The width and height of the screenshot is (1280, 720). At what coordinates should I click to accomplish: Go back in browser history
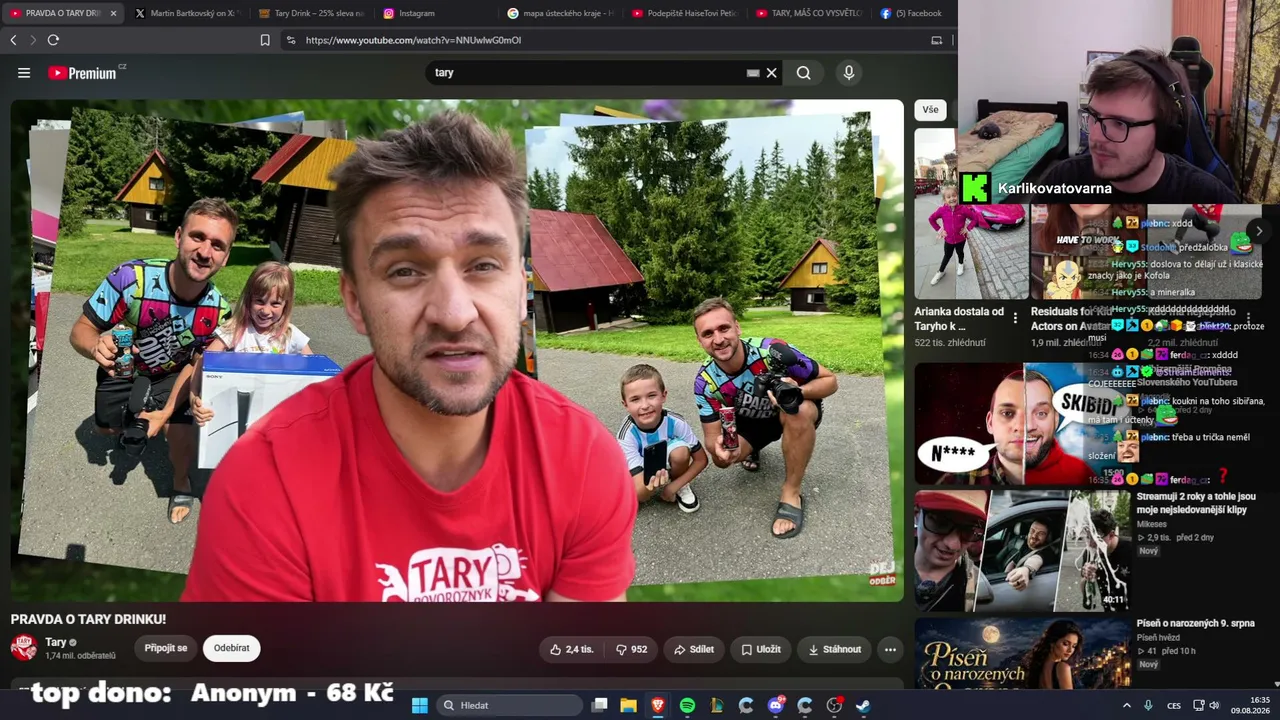coord(13,40)
